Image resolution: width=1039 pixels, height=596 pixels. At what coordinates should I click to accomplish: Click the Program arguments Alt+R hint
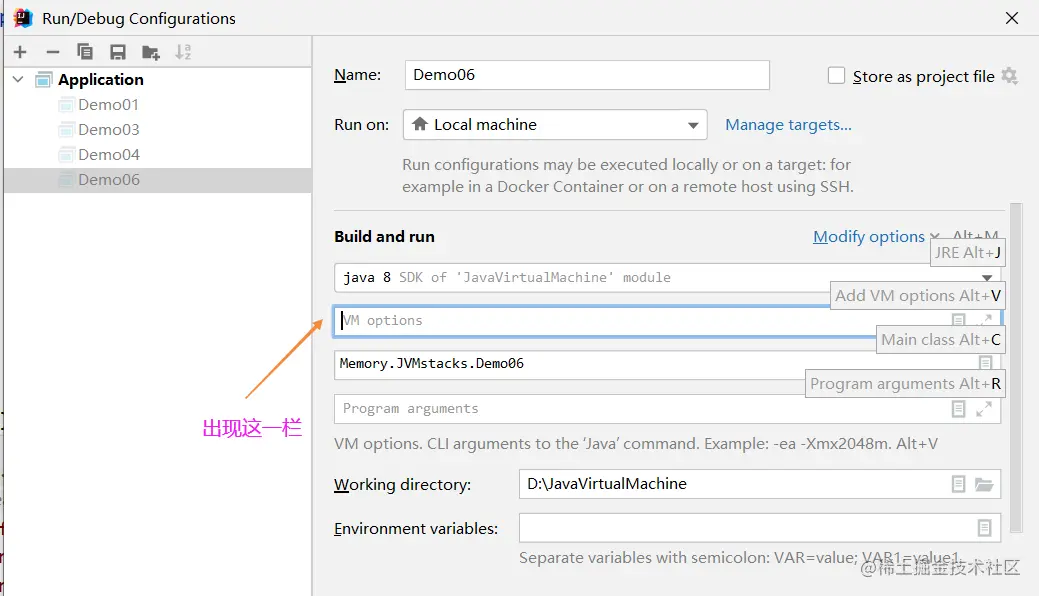pyautogui.click(x=905, y=384)
